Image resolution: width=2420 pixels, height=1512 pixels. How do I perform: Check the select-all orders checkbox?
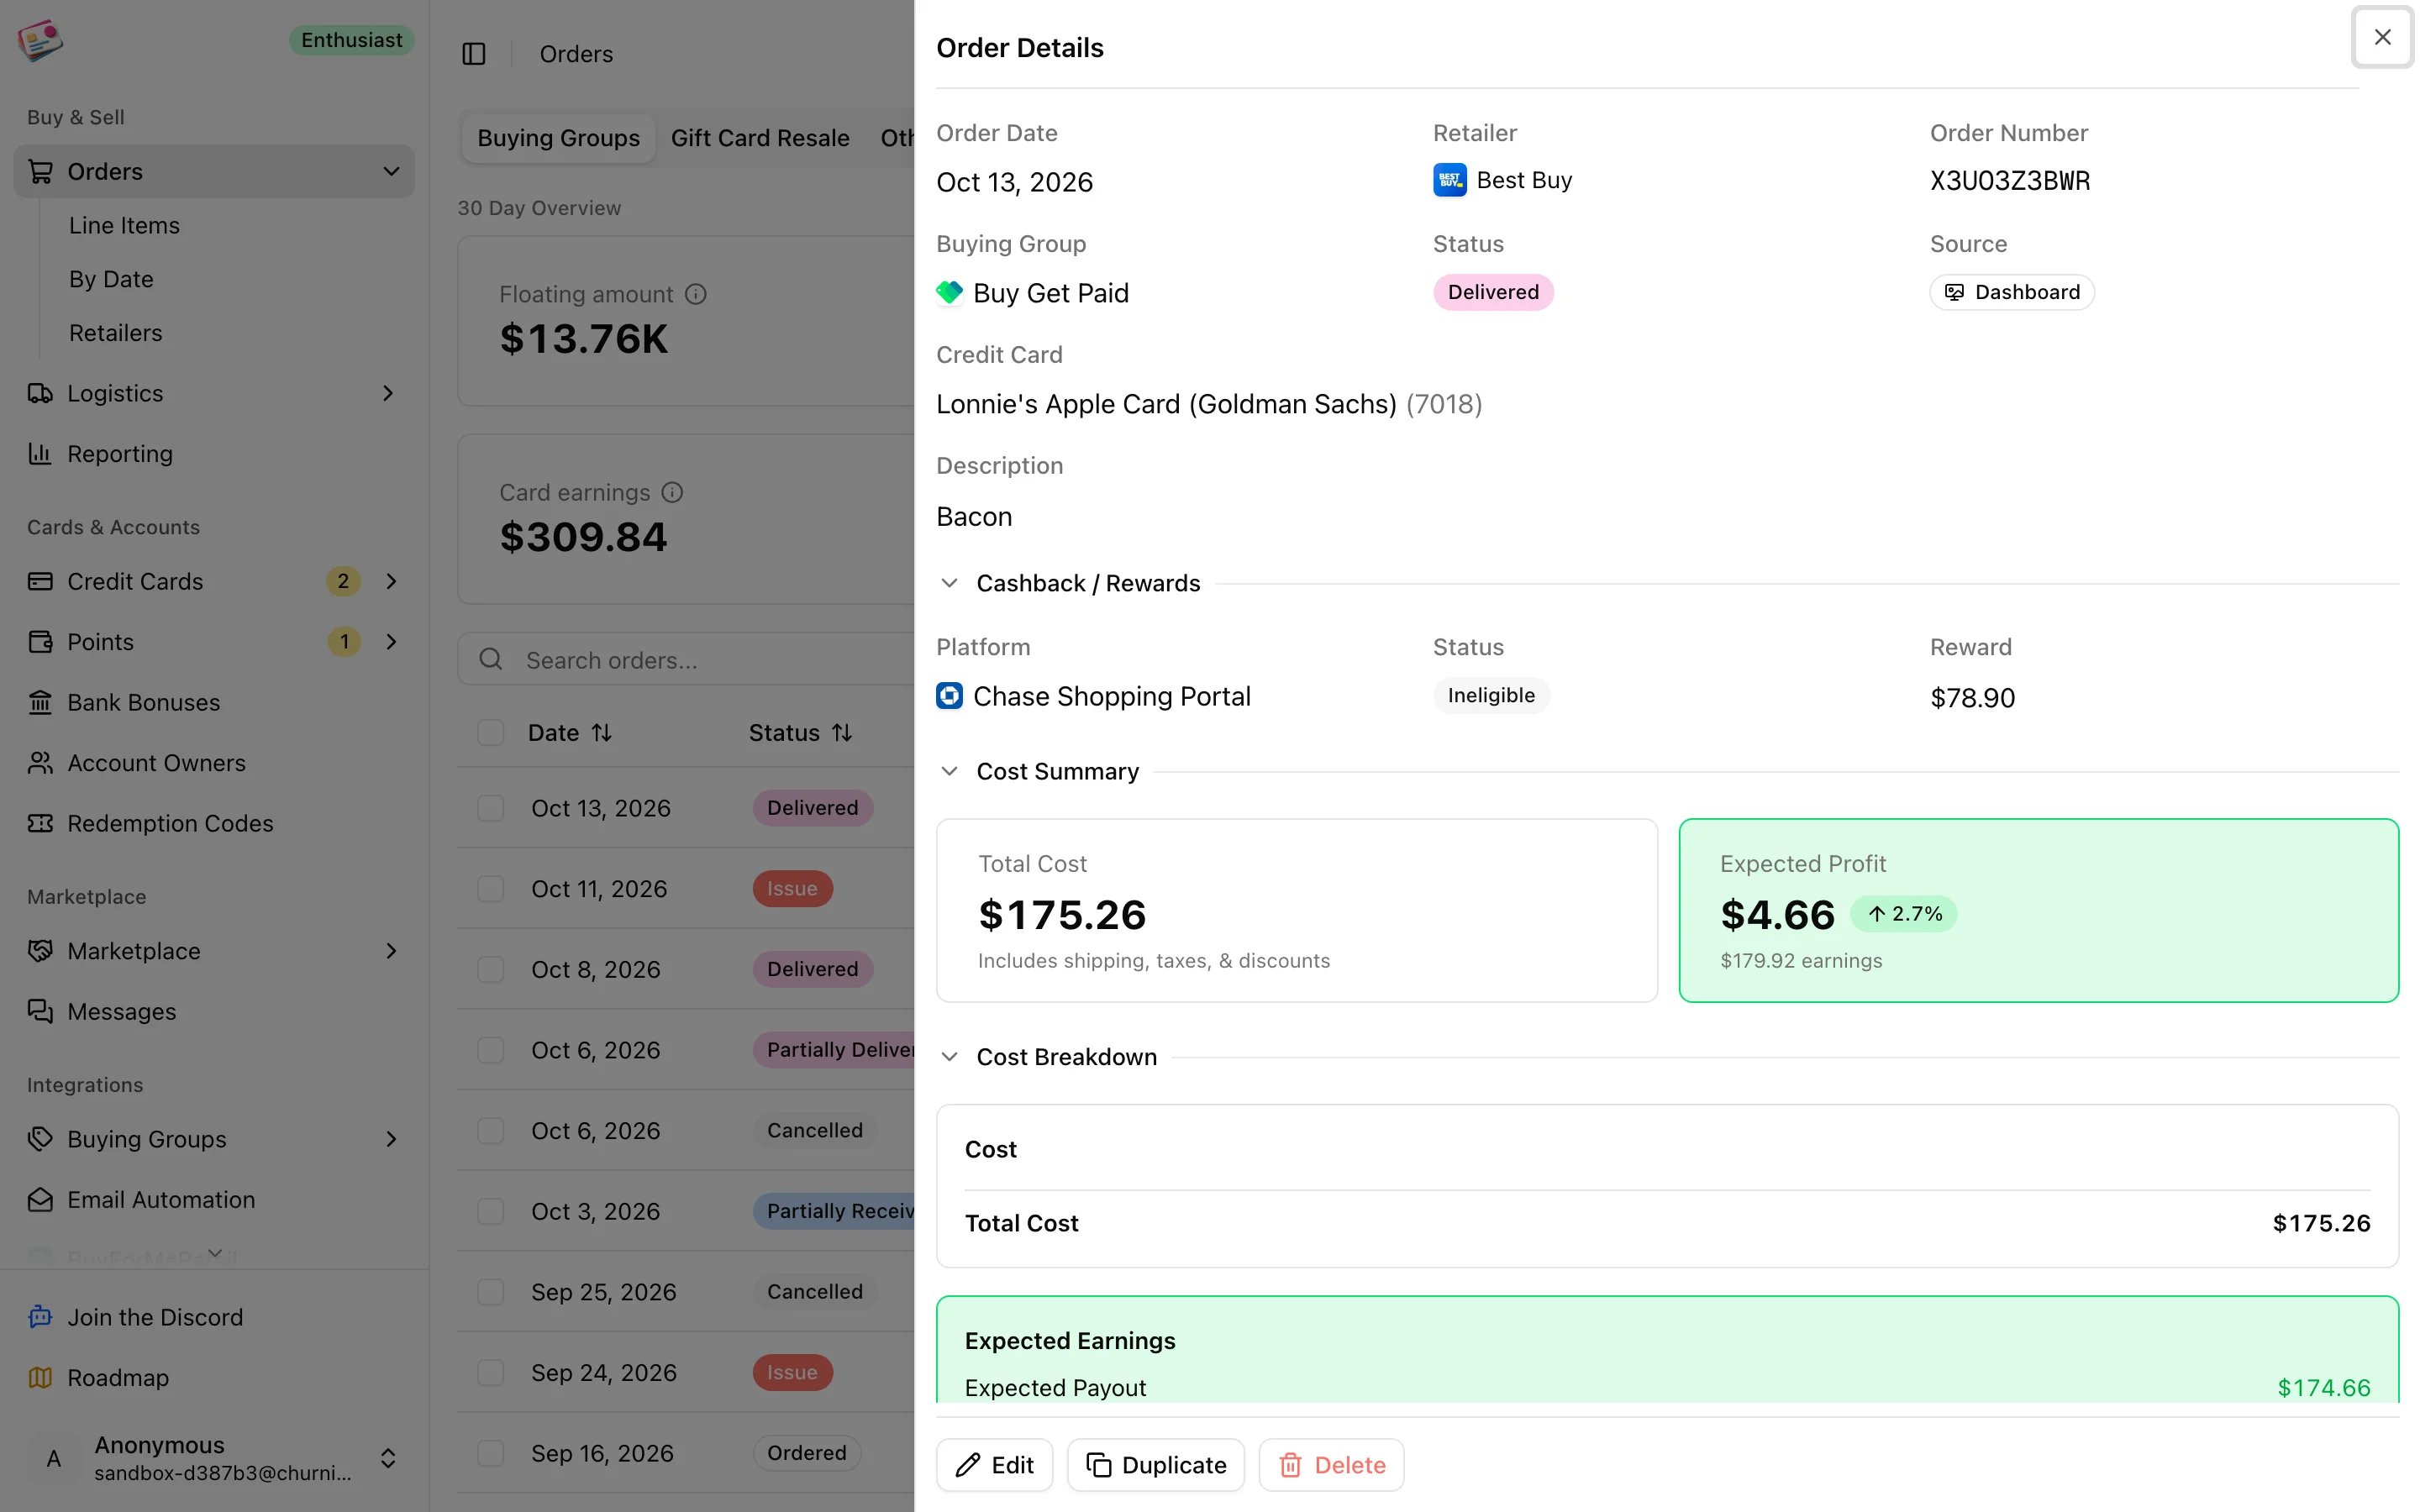(x=490, y=733)
